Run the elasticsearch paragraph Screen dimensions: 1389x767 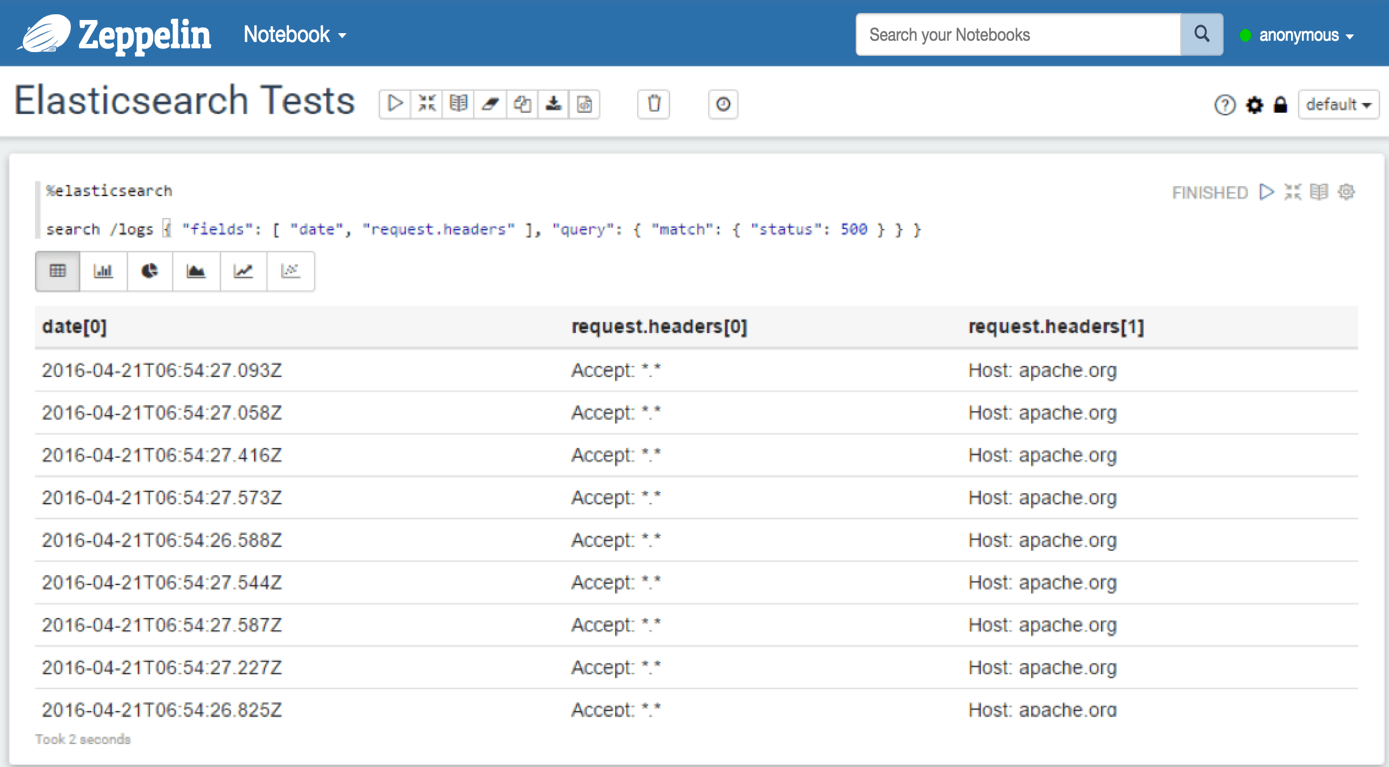(1266, 192)
